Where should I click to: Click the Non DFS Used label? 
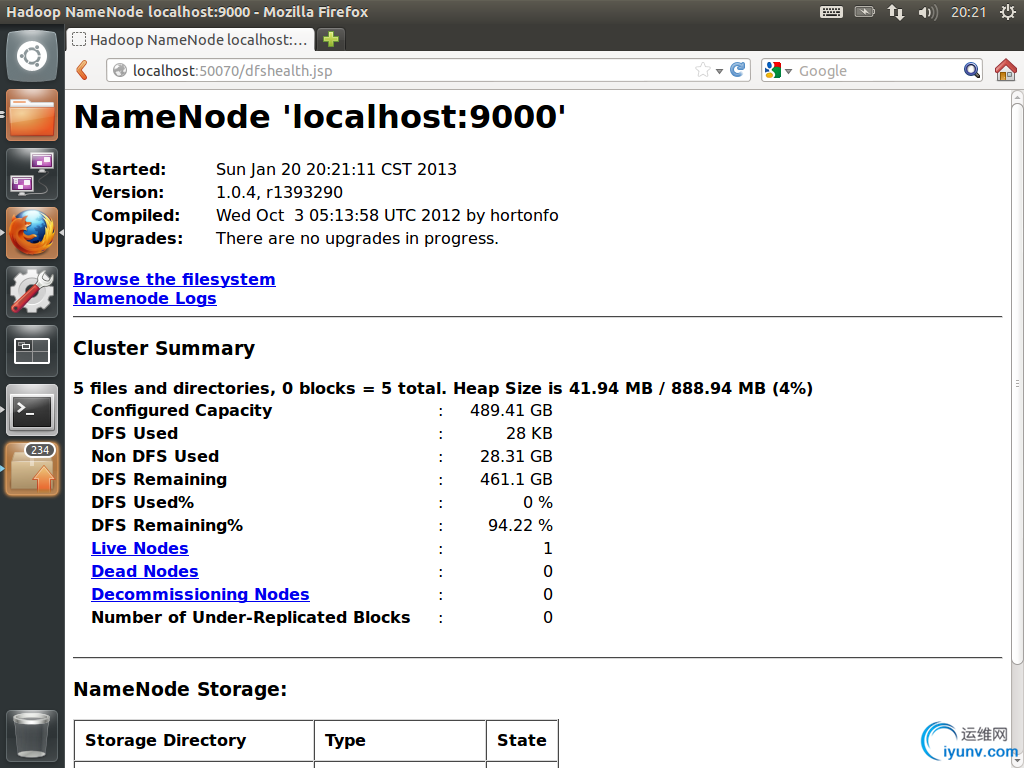pyautogui.click(x=155, y=456)
